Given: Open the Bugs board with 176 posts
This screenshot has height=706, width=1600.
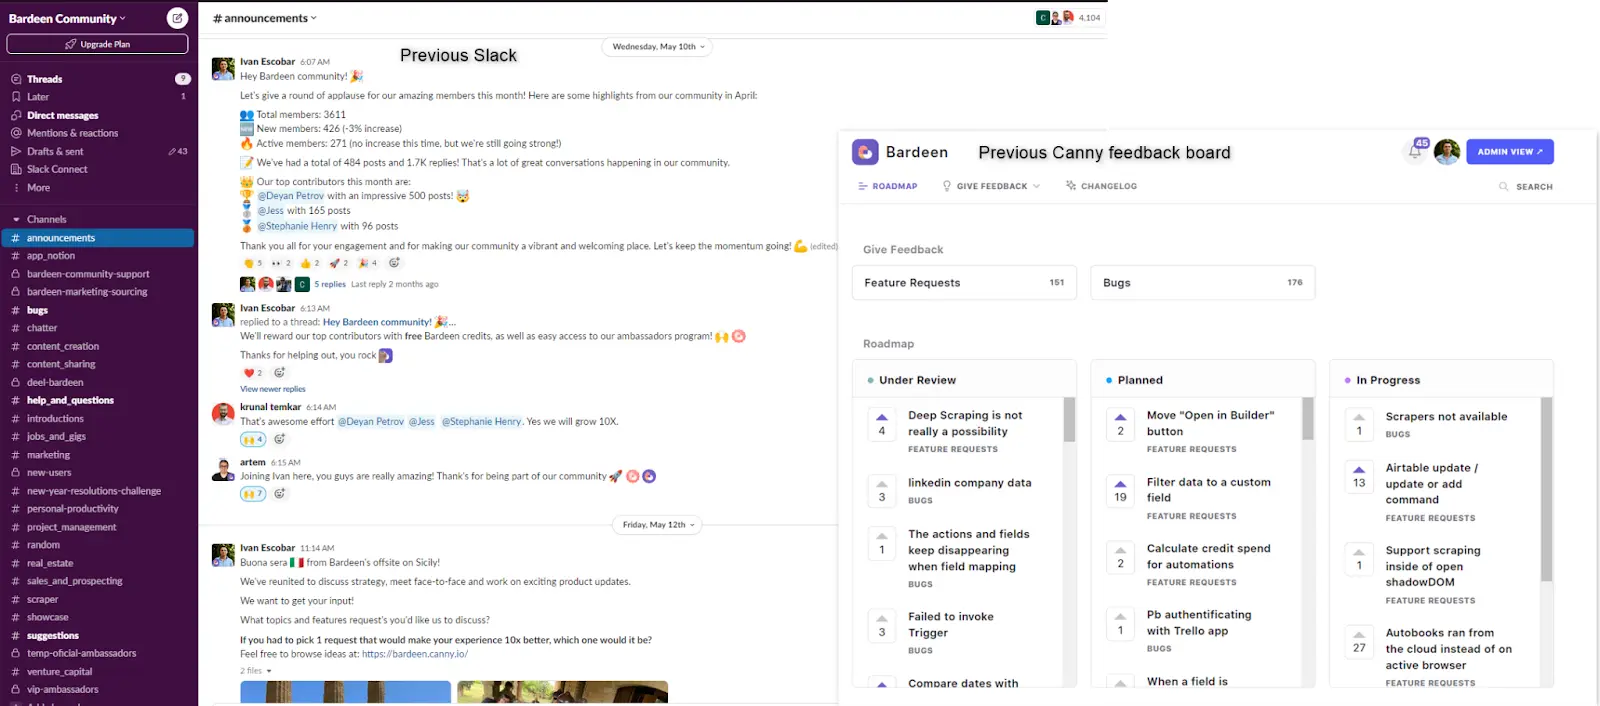Looking at the screenshot, I should (x=1203, y=283).
